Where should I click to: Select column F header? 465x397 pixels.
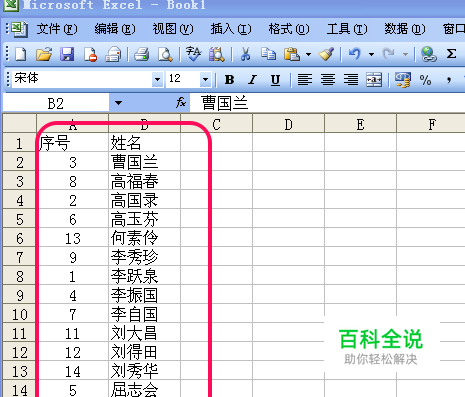(431, 124)
